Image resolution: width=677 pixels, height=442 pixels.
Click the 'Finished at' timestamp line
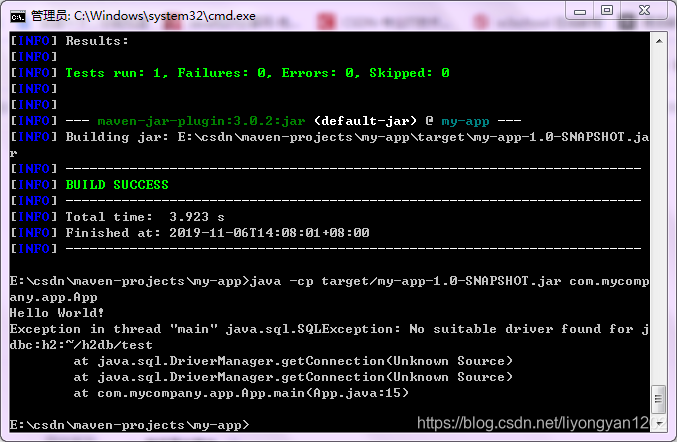[x=217, y=233]
